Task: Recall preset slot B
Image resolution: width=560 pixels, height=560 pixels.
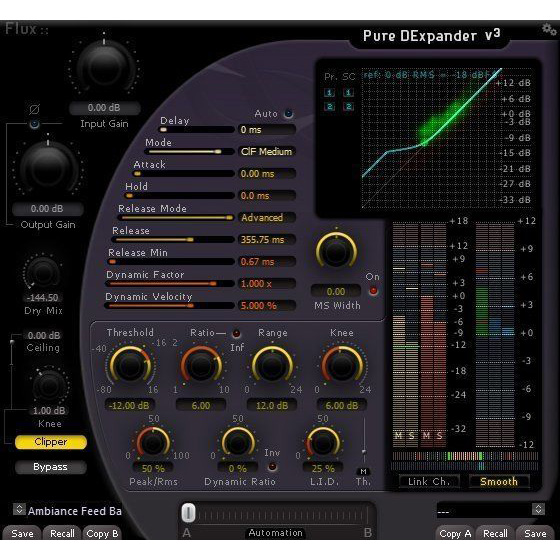Action: pos(495,534)
